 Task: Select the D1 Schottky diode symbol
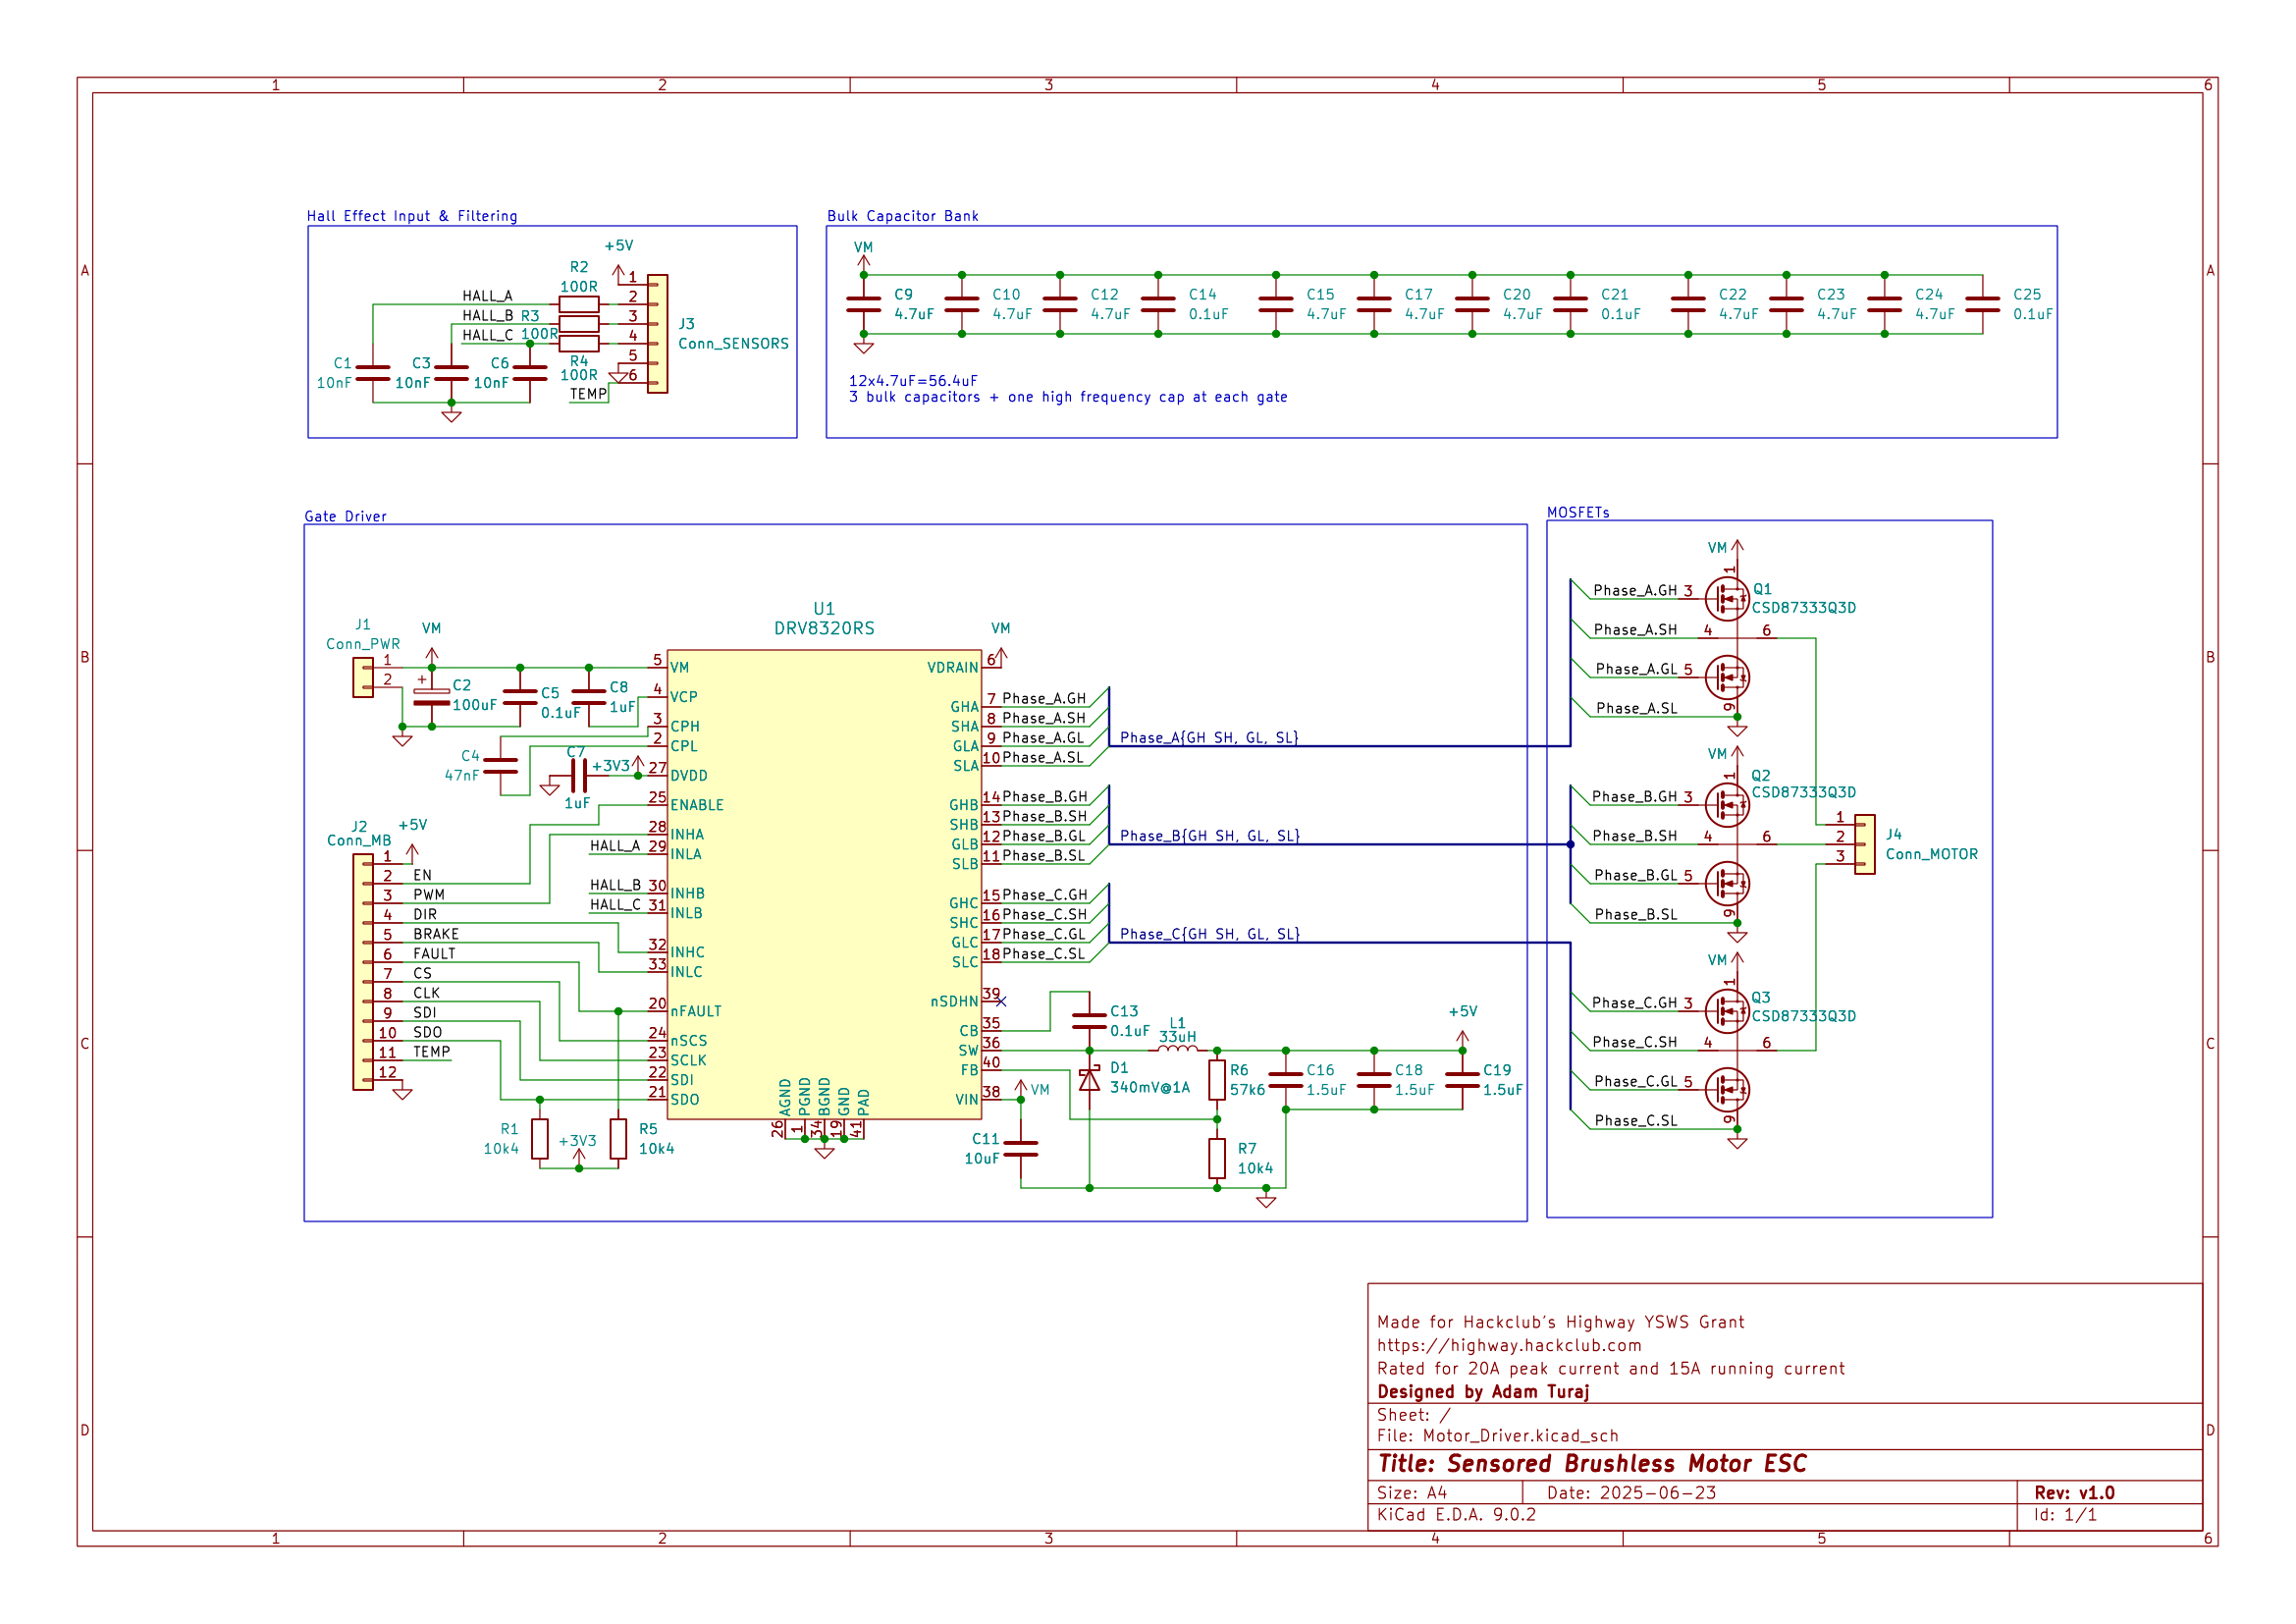(1089, 1080)
